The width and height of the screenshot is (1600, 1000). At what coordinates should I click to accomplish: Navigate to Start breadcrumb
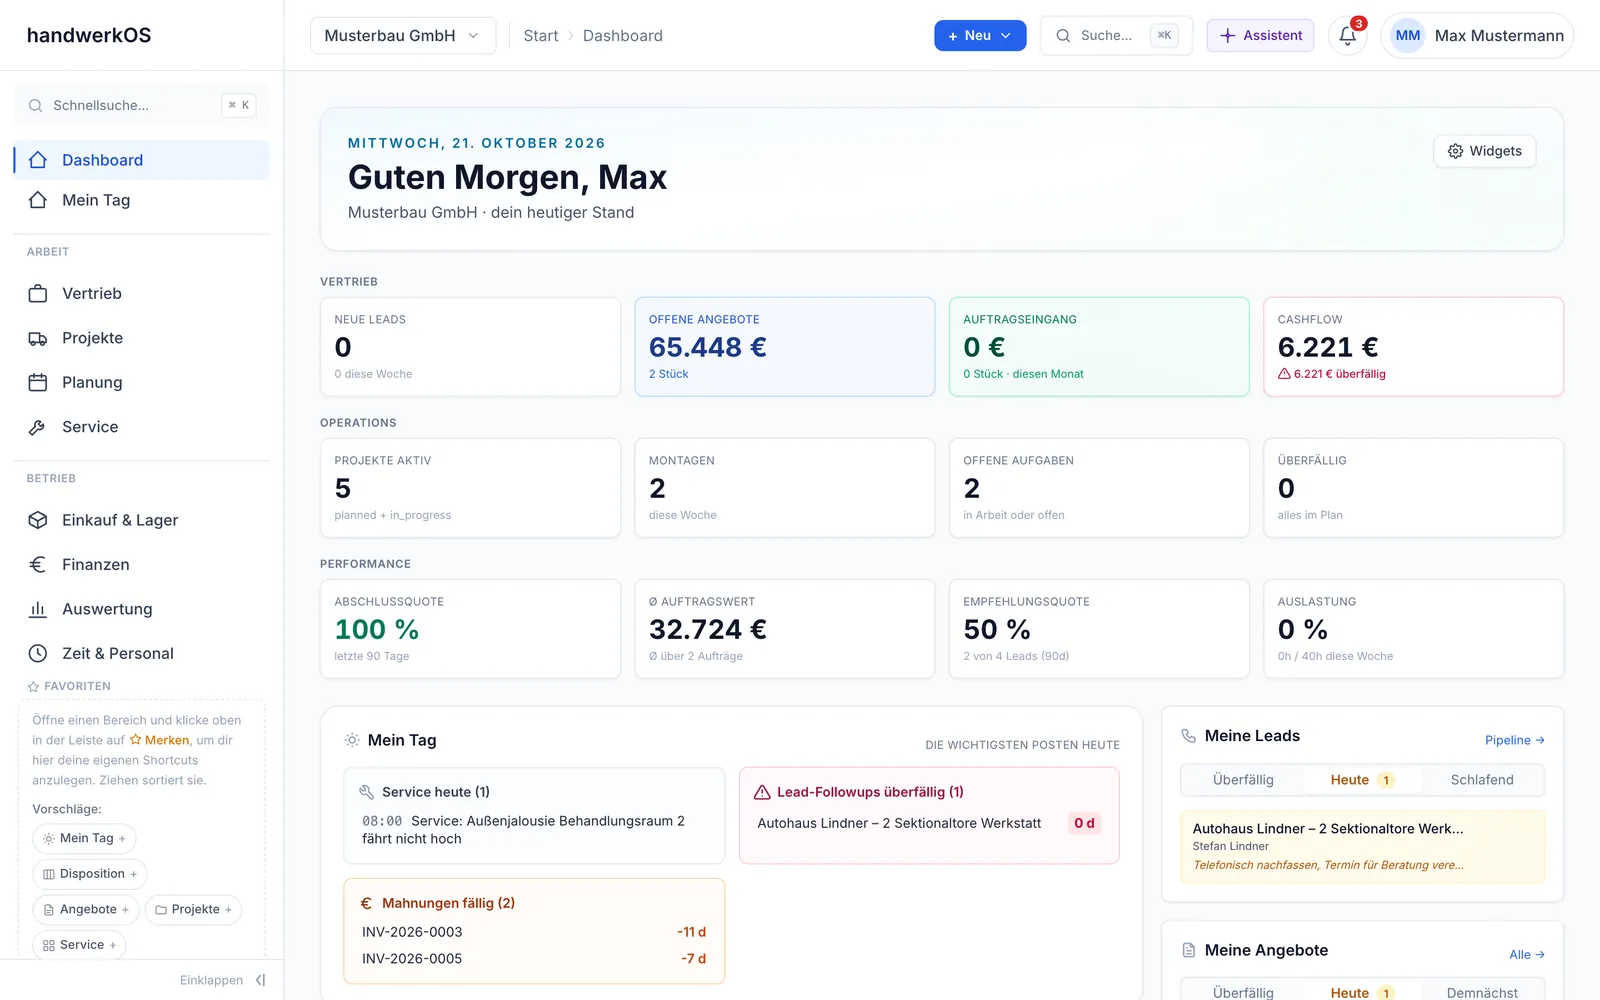point(541,36)
